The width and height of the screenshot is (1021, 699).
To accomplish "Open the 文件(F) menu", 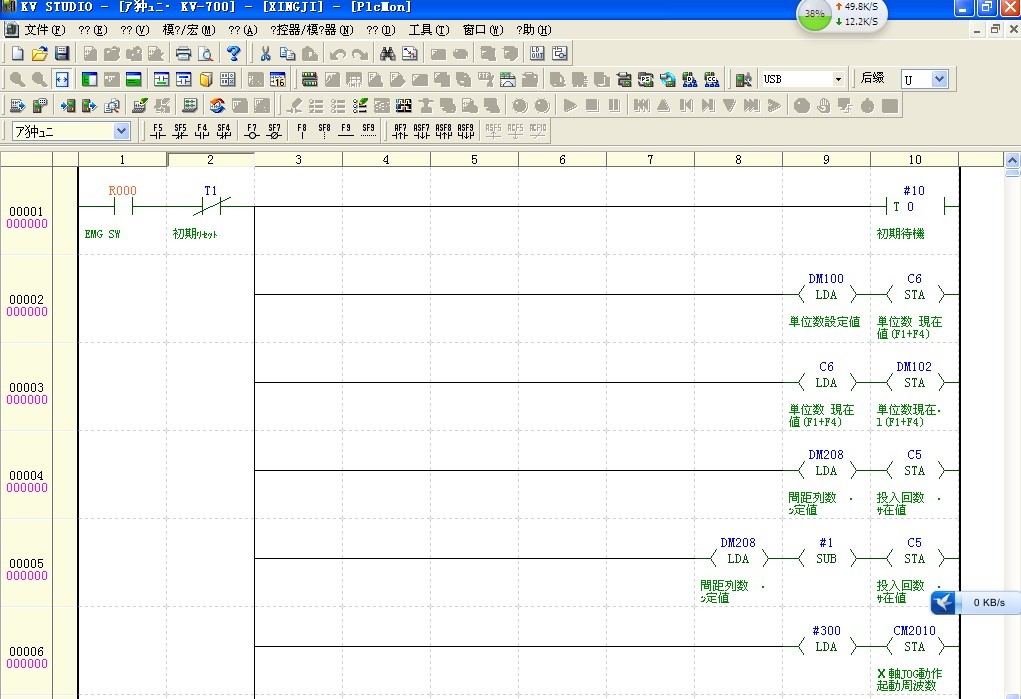I will point(43,30).
